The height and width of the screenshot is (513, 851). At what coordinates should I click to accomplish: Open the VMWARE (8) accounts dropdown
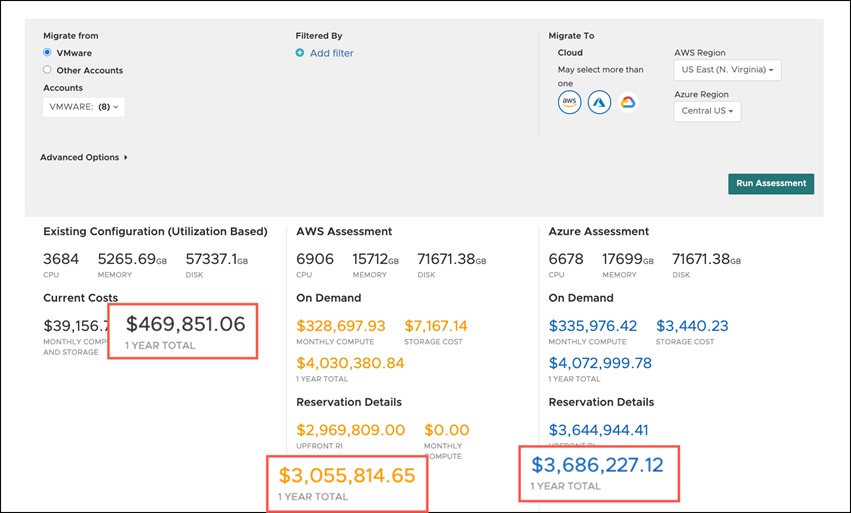pos(84,107)
